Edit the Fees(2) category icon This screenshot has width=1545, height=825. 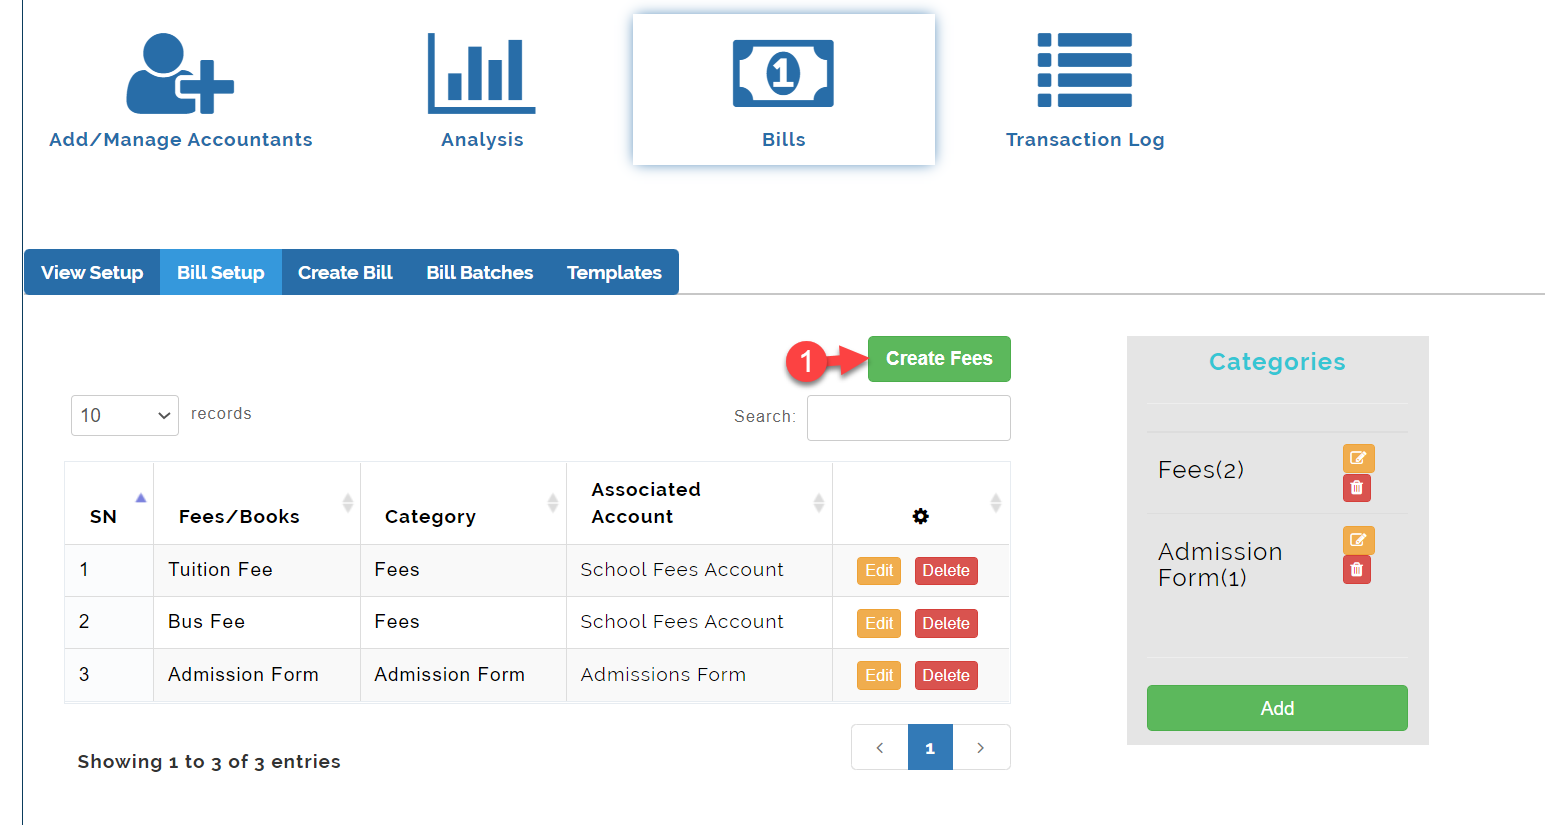pos(1358,458)
